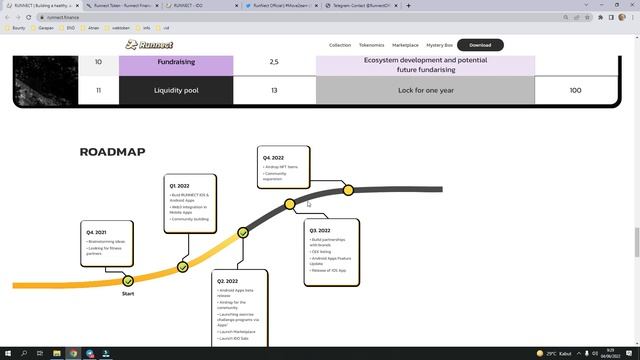Click the page vertical scrollbar thumb
The width and height of the screenshot is (640, 360).
pyautogui.click(x=637, y=242)
